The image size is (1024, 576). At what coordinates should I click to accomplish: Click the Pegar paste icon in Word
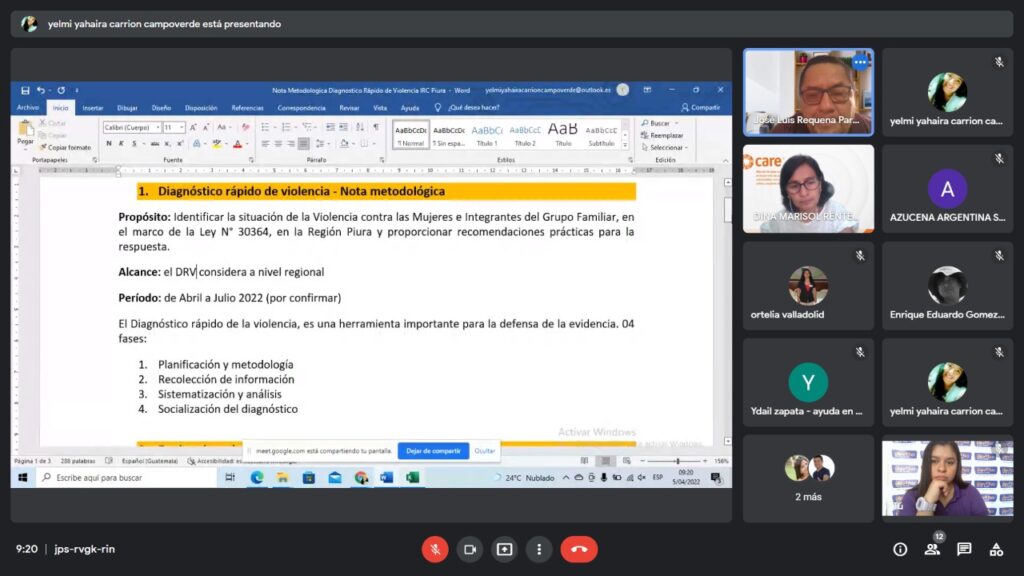pyautogui.click(x=25, y=131)
